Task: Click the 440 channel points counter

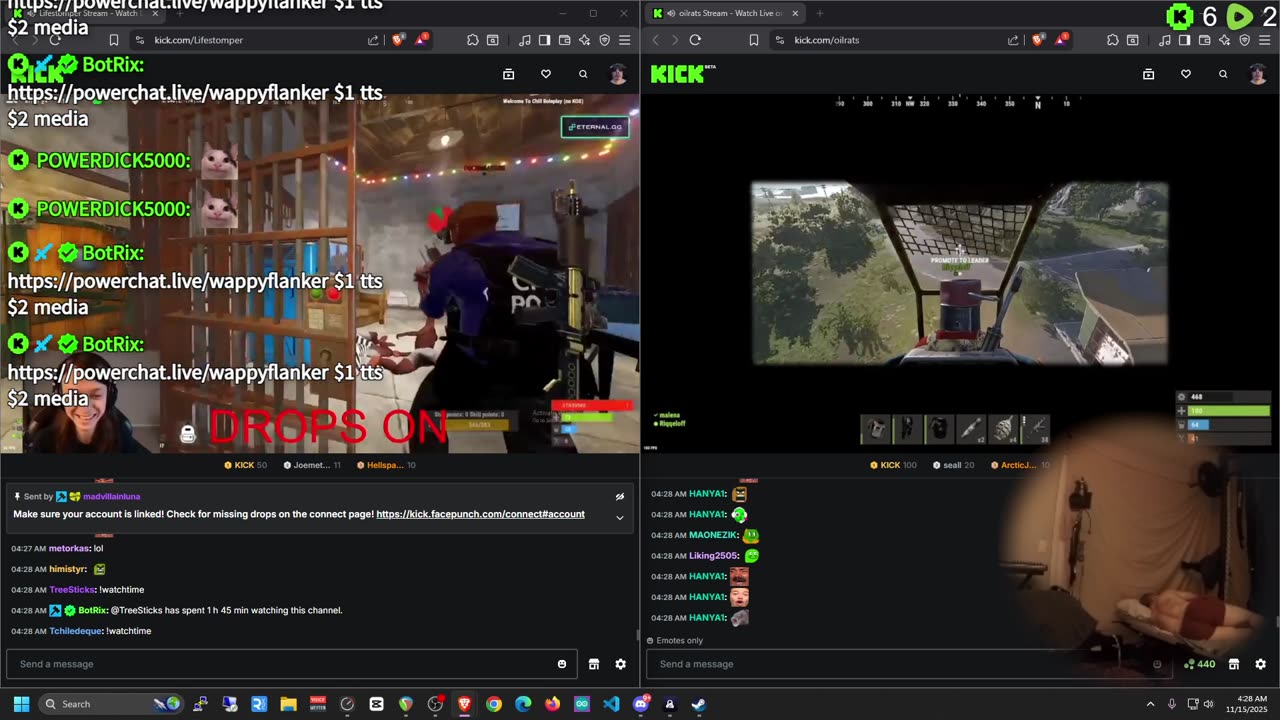Action: pos(1199,664)
